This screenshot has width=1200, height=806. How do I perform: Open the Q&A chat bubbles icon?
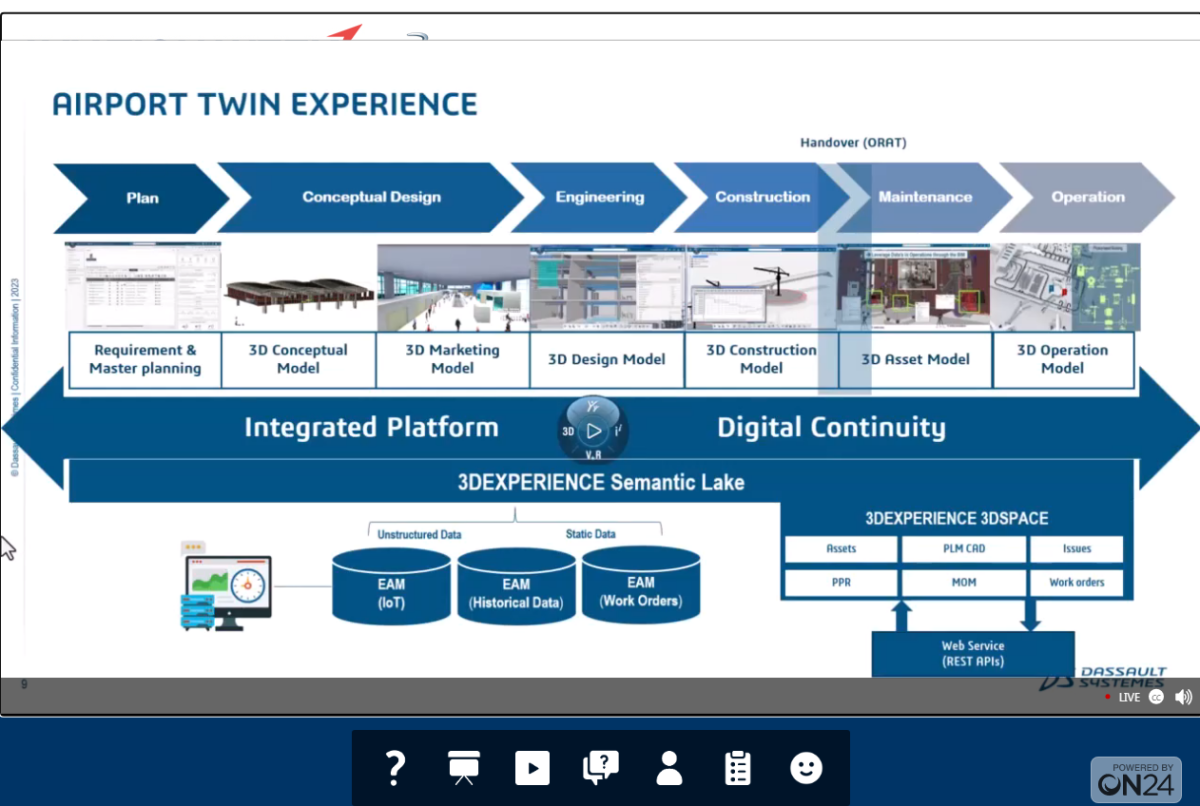click(x=601, y=768)
